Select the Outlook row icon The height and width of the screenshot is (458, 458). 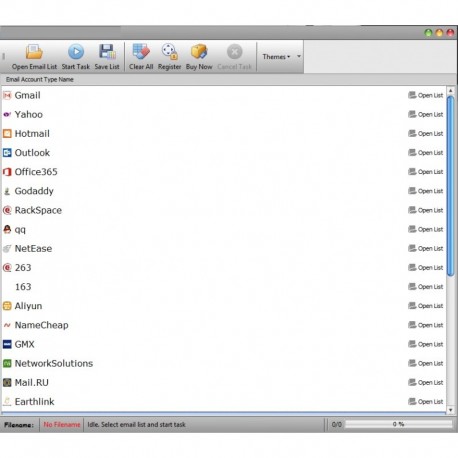(7, 153)
